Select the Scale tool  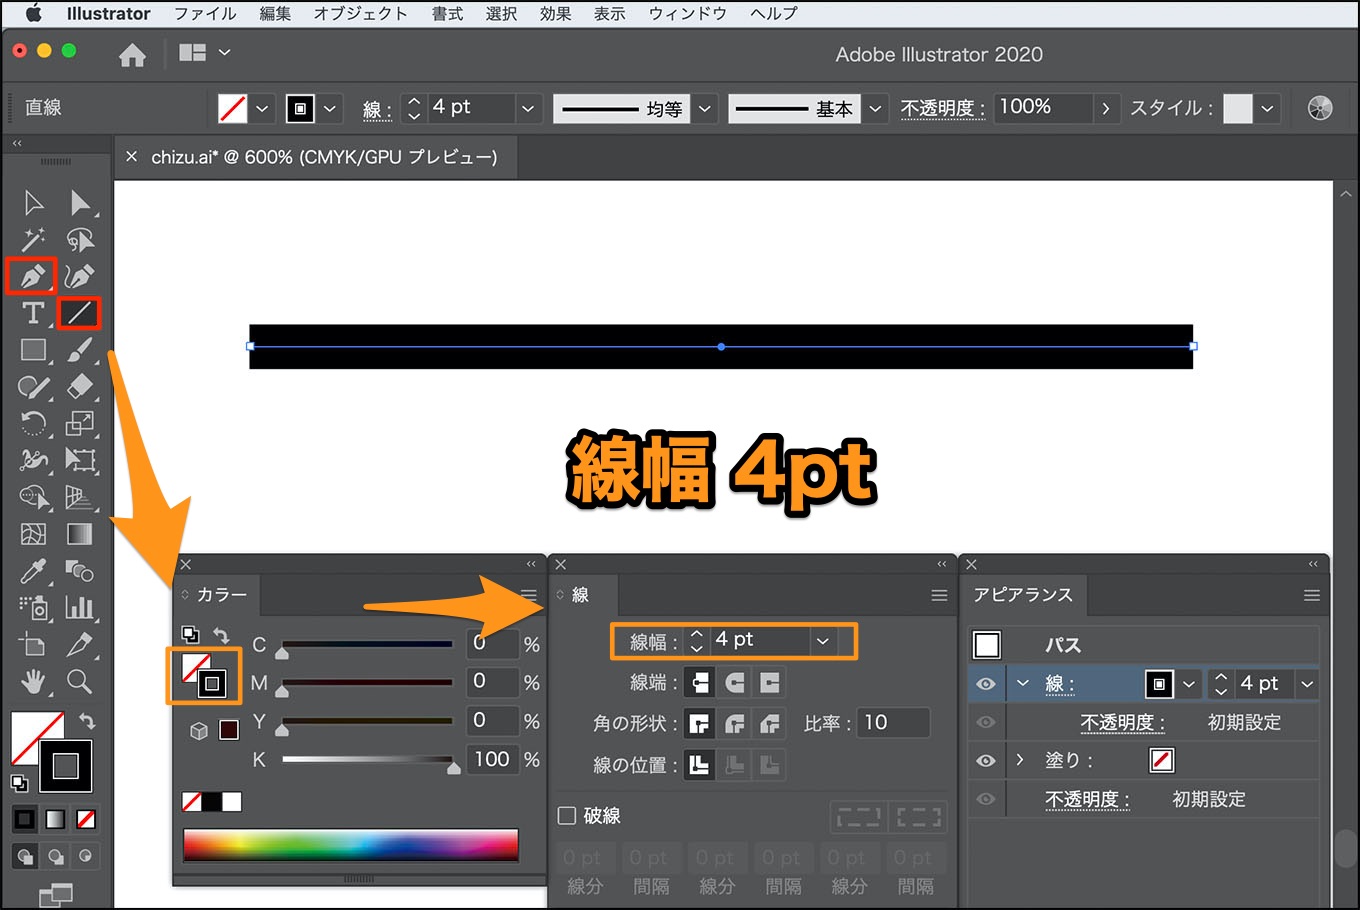[80, 423]
